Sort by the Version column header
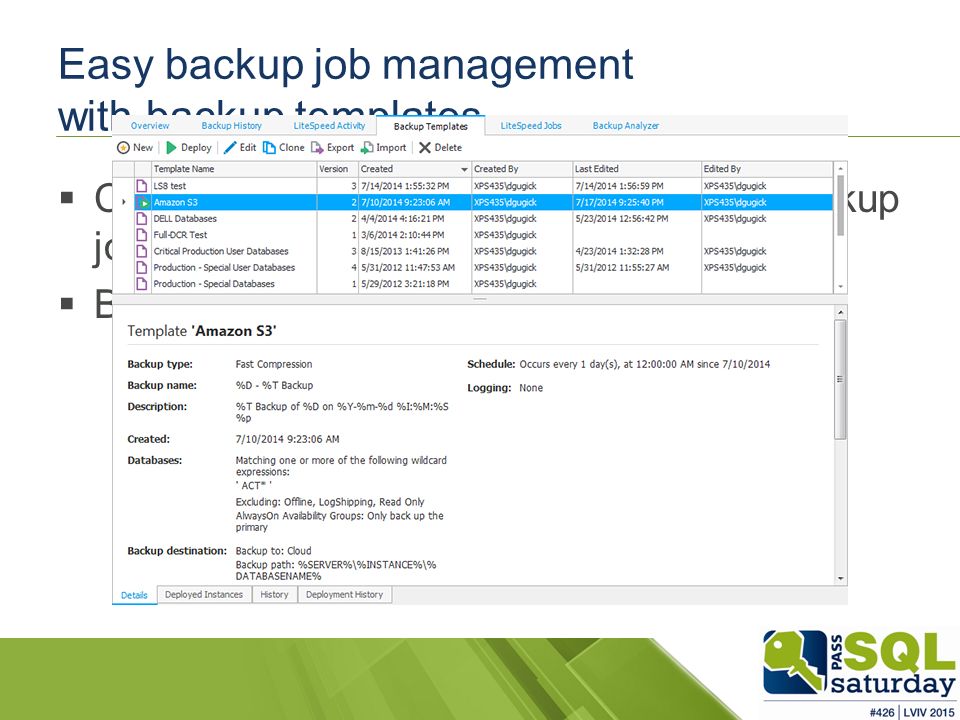 [337, 169]
